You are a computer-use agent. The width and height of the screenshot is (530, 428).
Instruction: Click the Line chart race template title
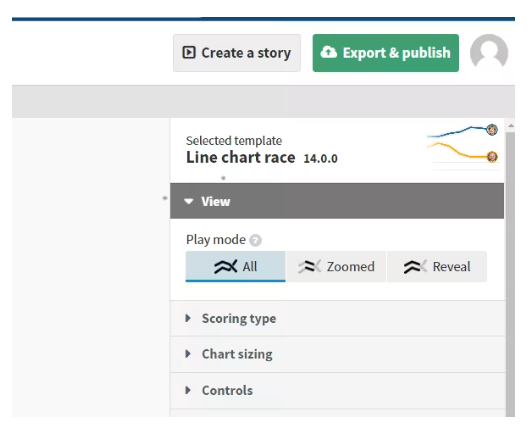pyautogui.click(x=240, y=158)
